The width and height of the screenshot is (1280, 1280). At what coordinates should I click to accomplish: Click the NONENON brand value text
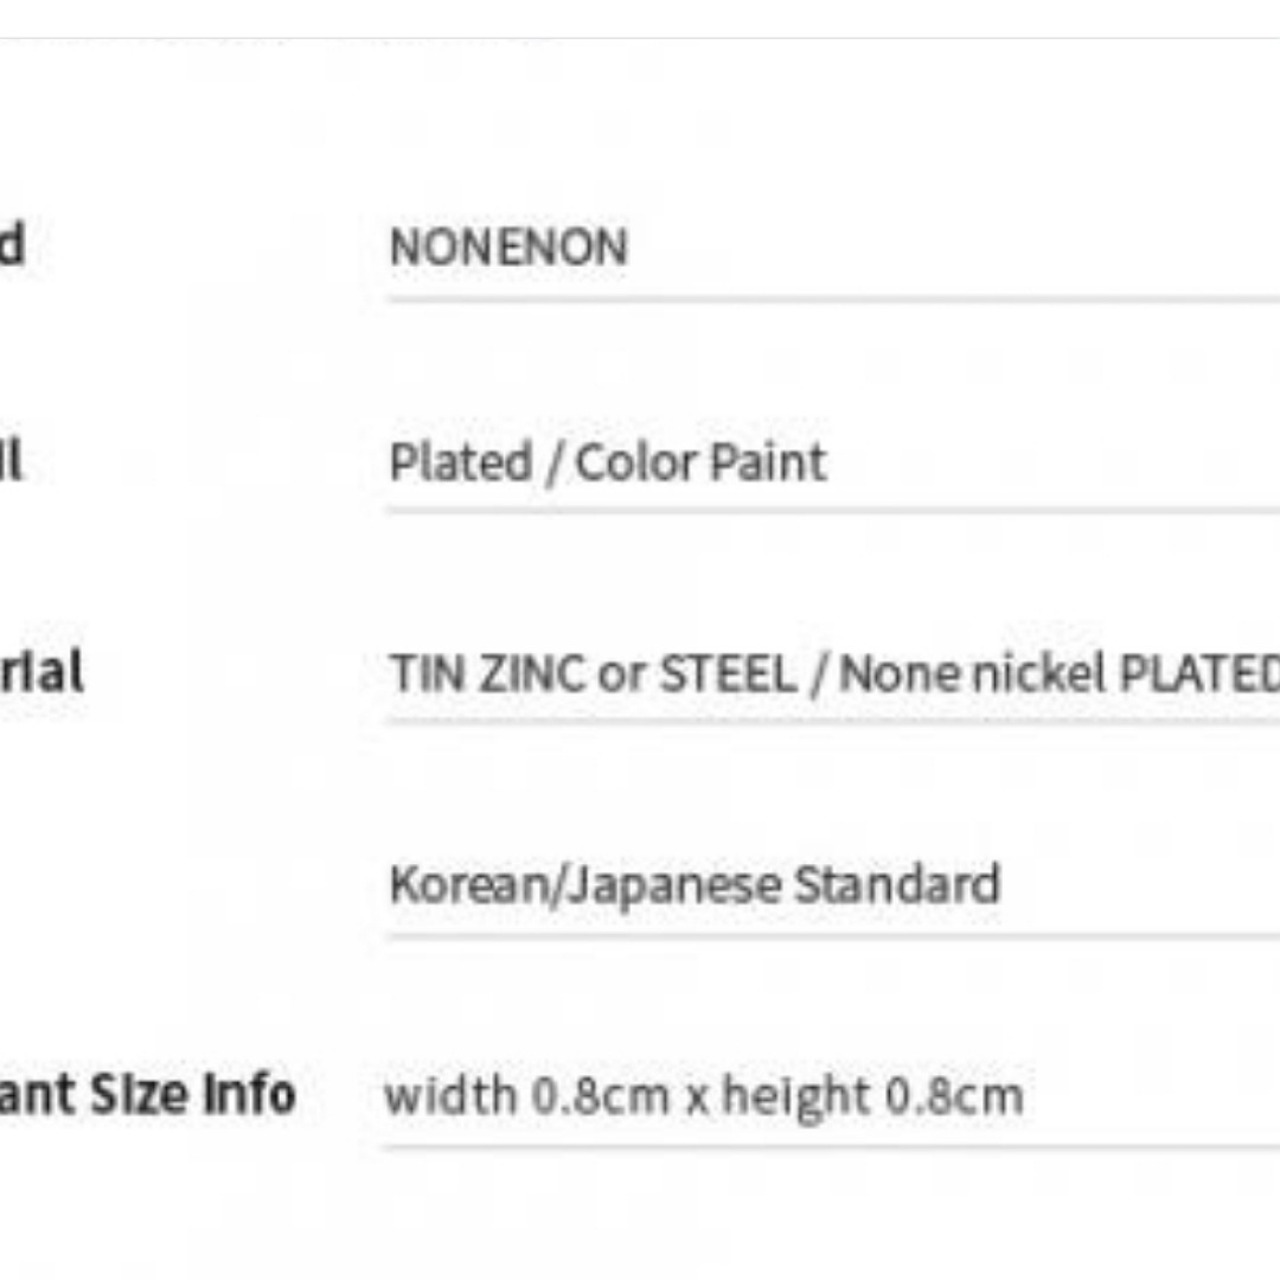point(508,247)
